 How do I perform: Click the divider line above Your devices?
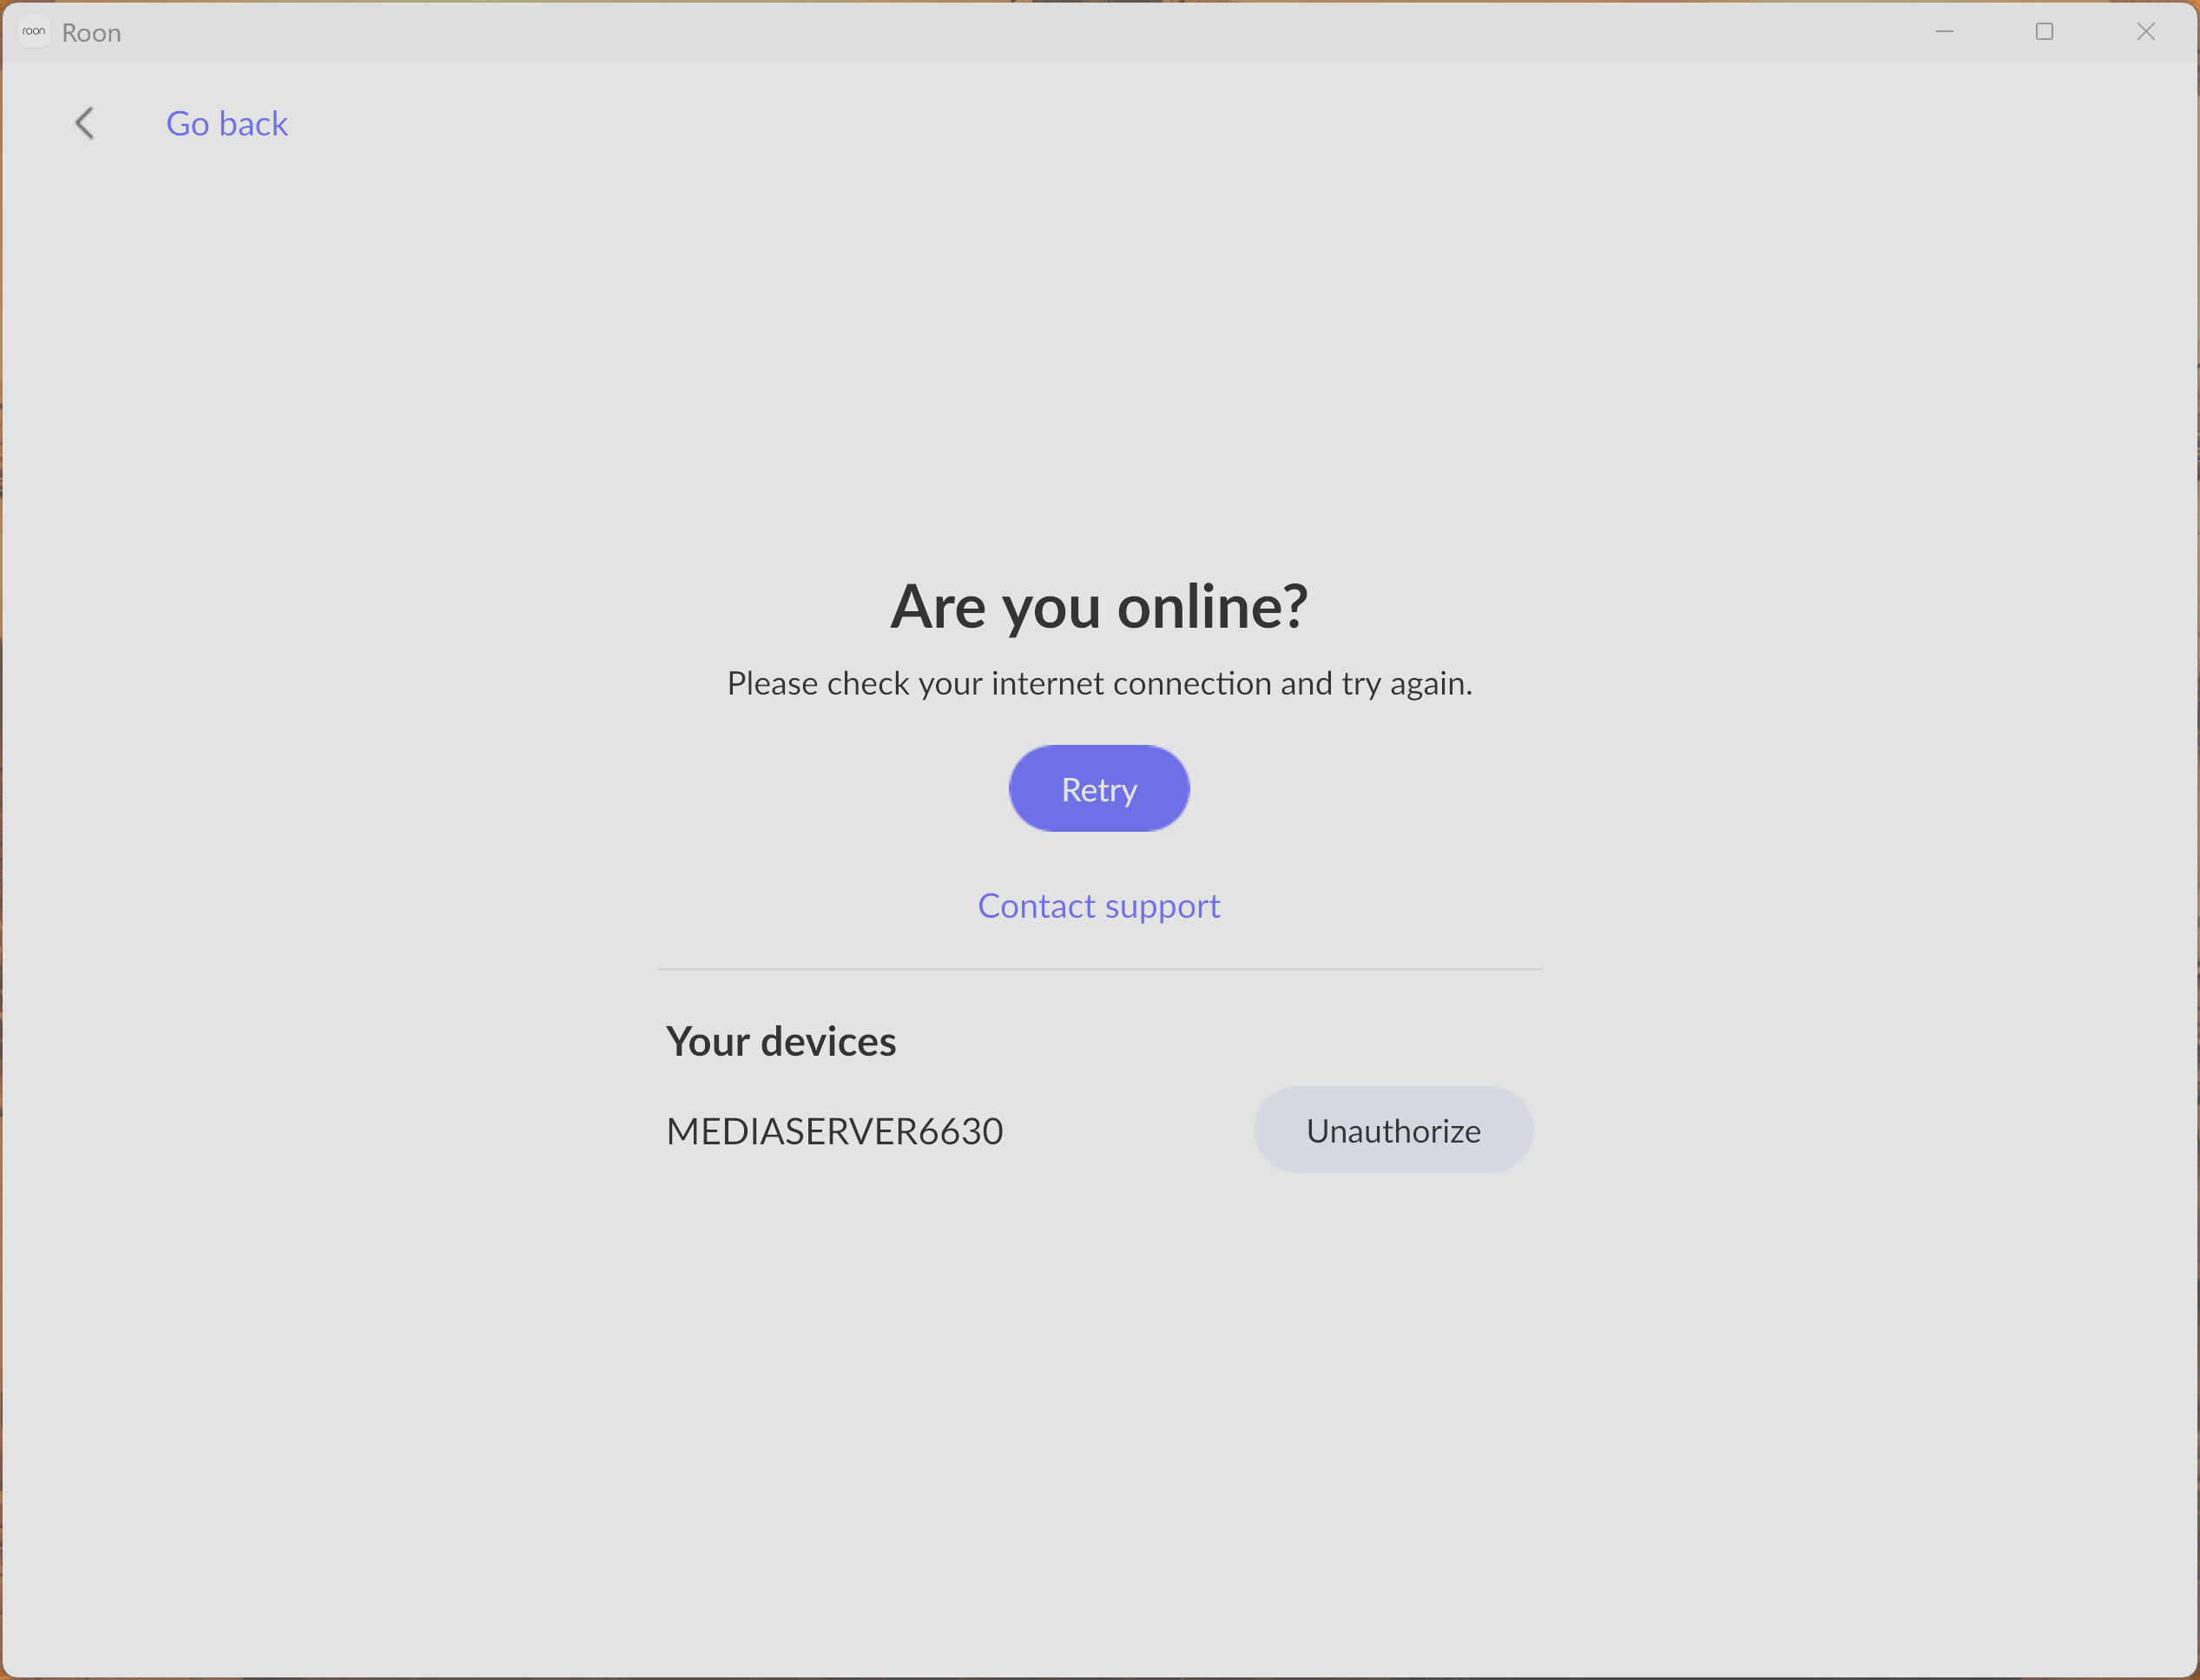(1099, 969)
